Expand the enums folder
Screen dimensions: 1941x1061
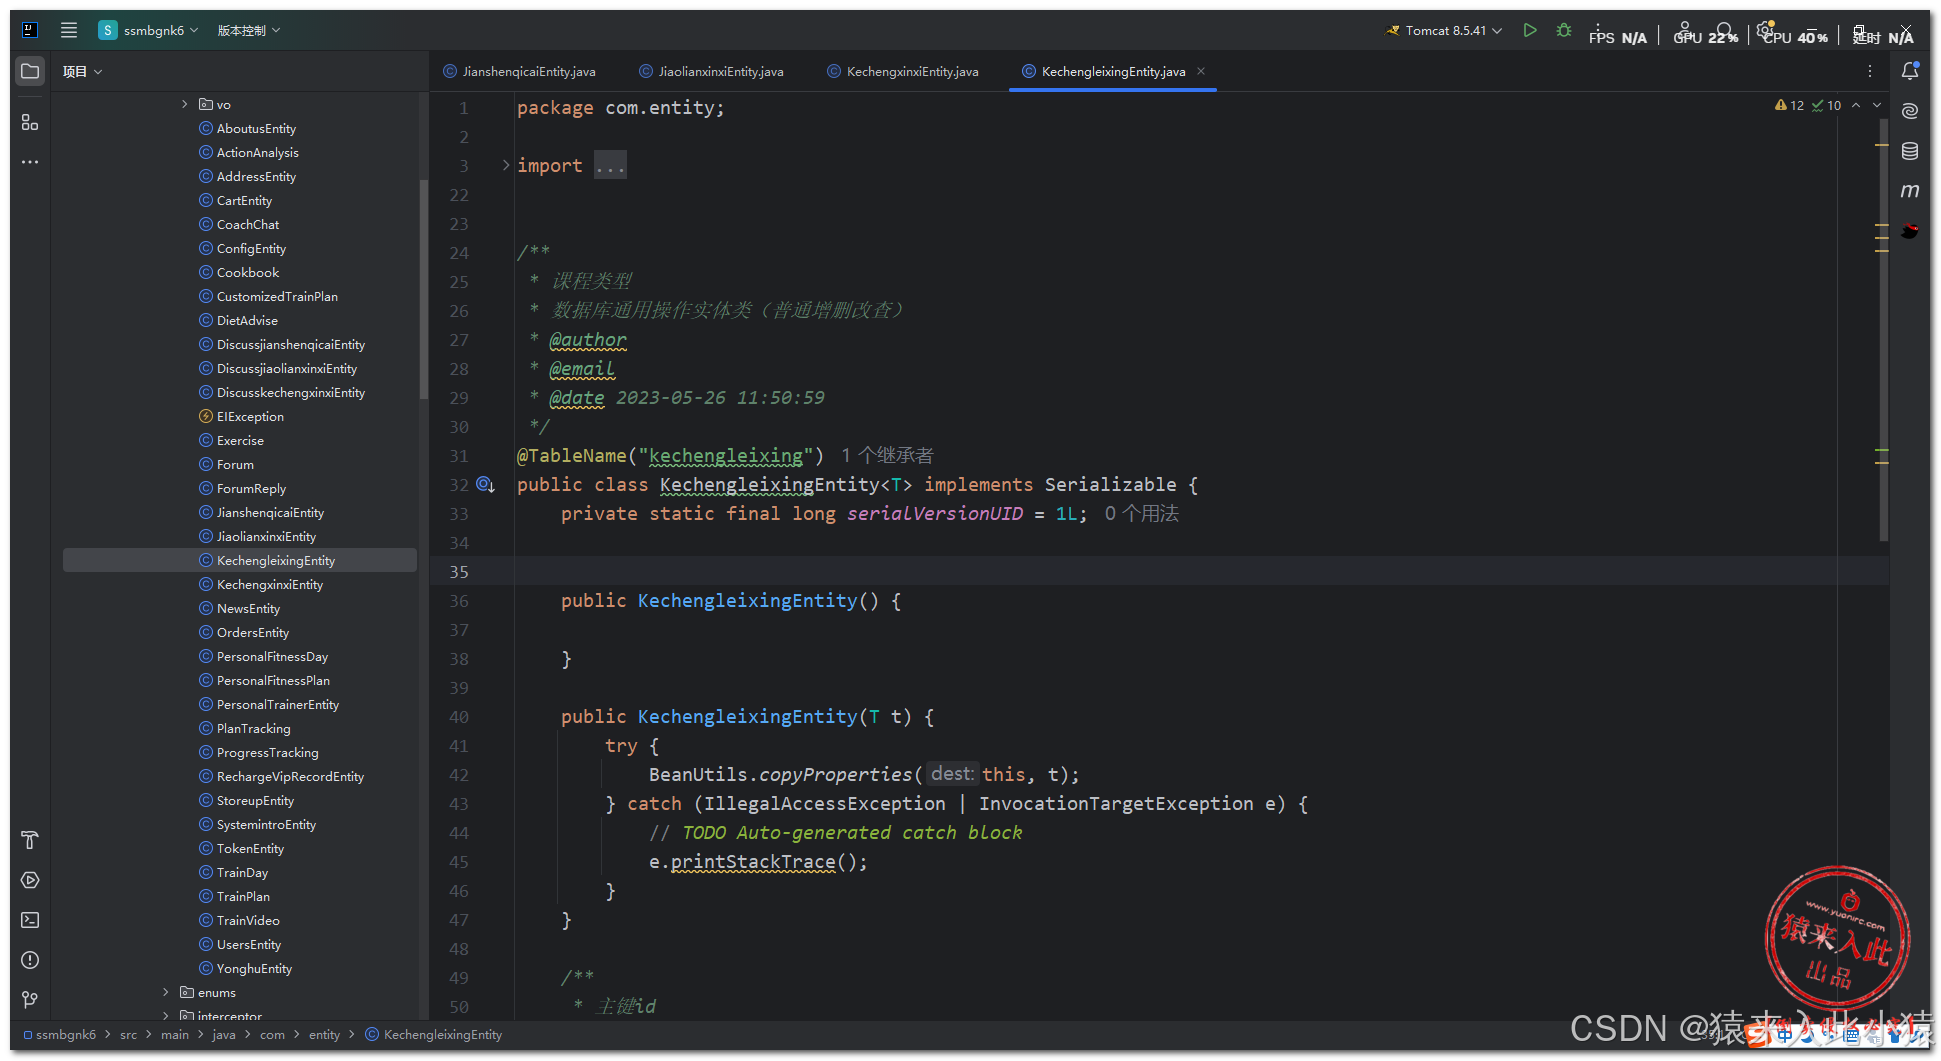pyautogui.click(x=166, y=992)
